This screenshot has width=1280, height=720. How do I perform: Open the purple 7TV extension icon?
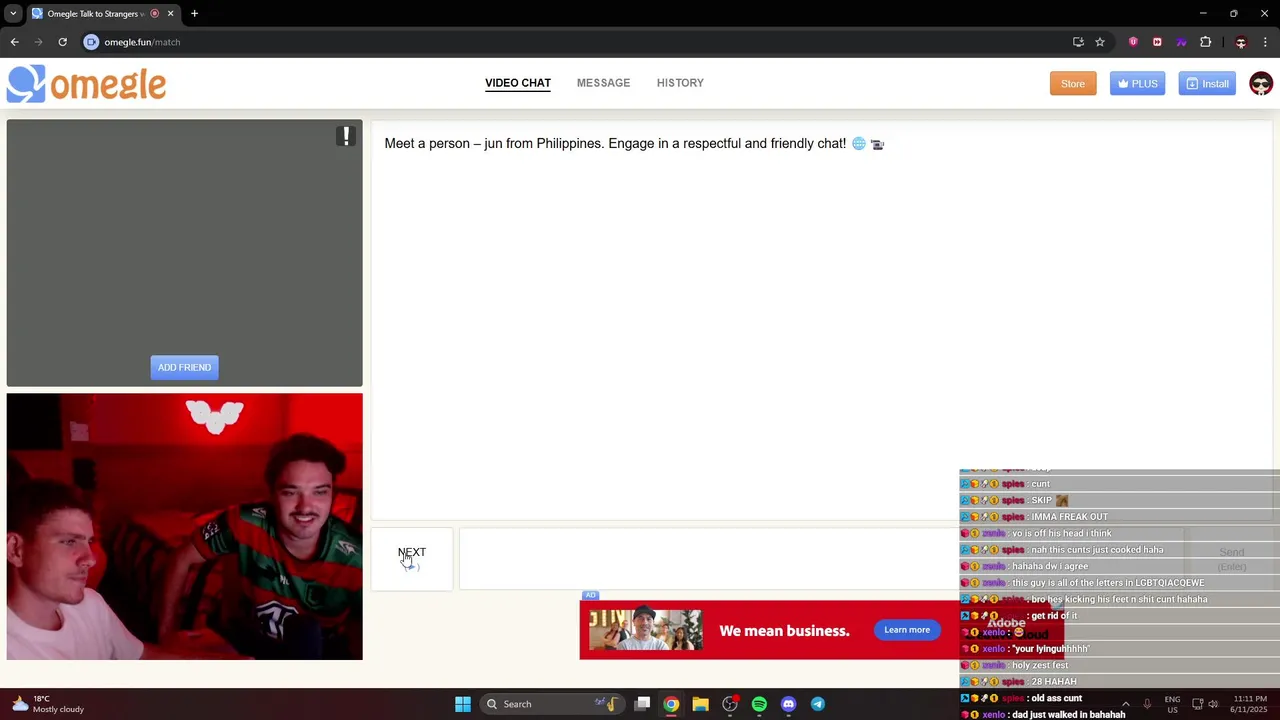pyautogui.click(x=1181, y=42)
